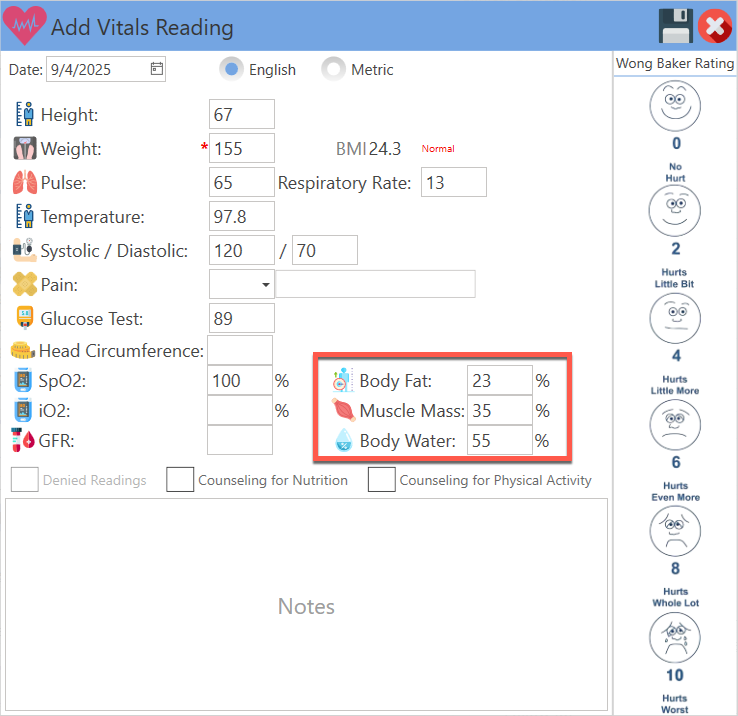Choose the 4 Hurts Little More face
The image size is (738, 716).
675,318
